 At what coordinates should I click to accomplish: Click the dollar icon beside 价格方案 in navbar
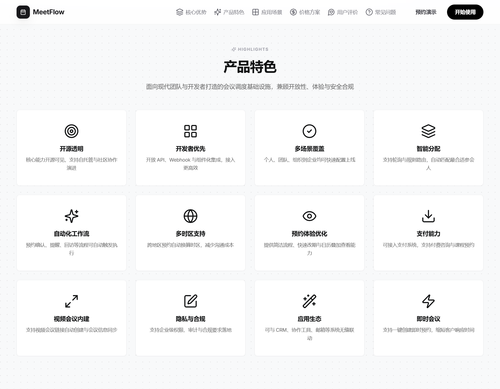point(293,12)
